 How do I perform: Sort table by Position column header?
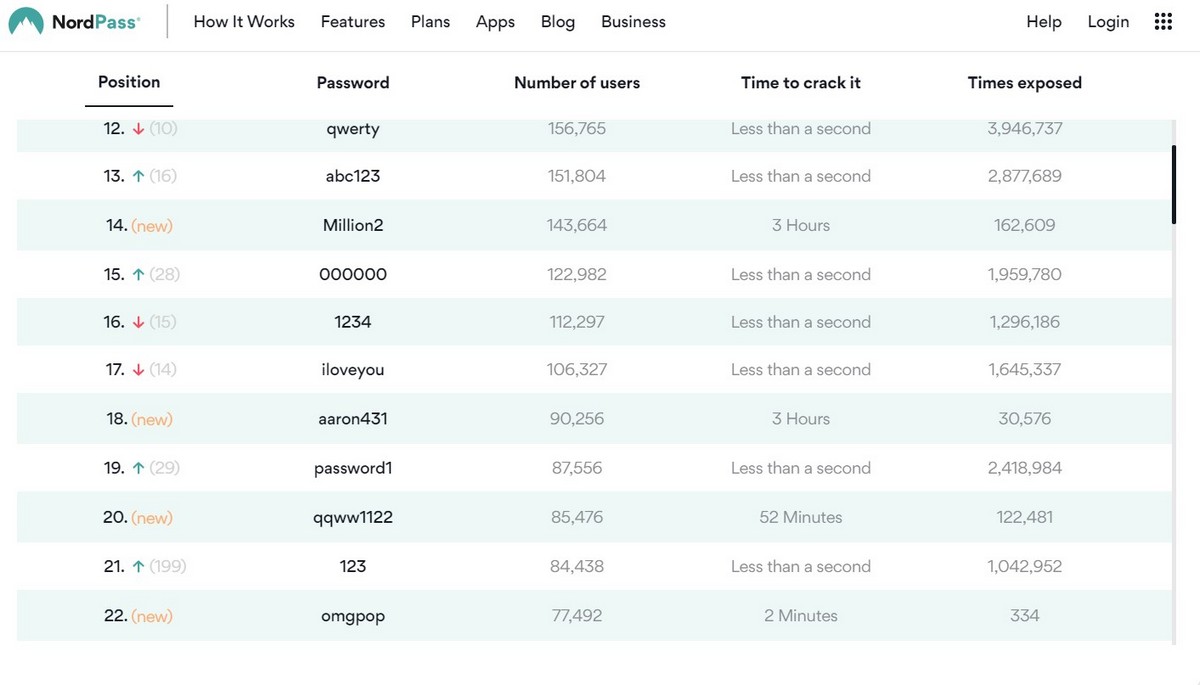129,82
